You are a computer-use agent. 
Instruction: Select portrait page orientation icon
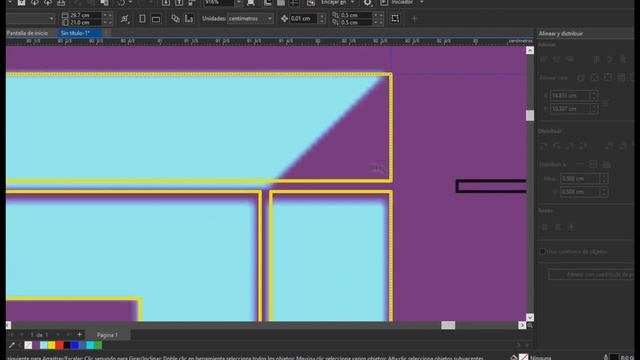(142, 19)
